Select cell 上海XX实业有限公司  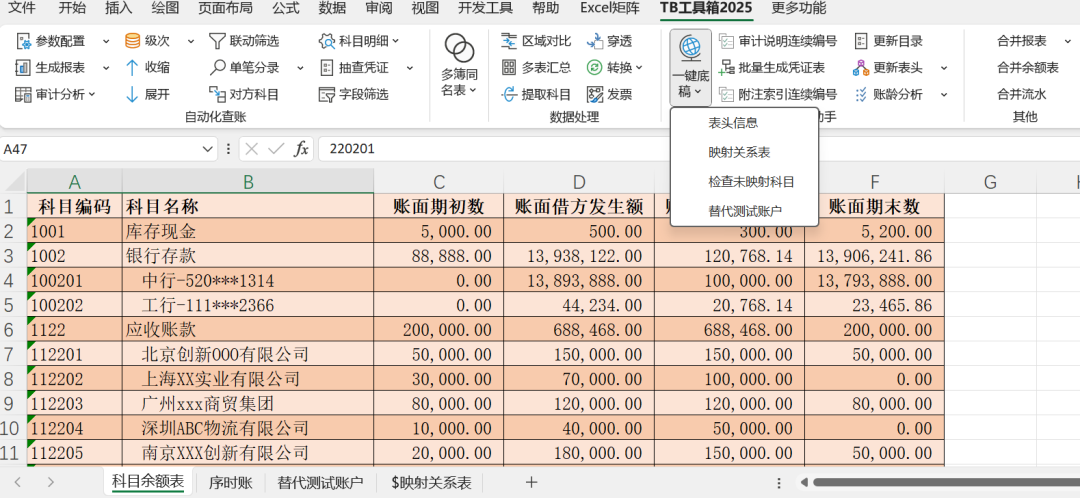(x=248, y=378)
